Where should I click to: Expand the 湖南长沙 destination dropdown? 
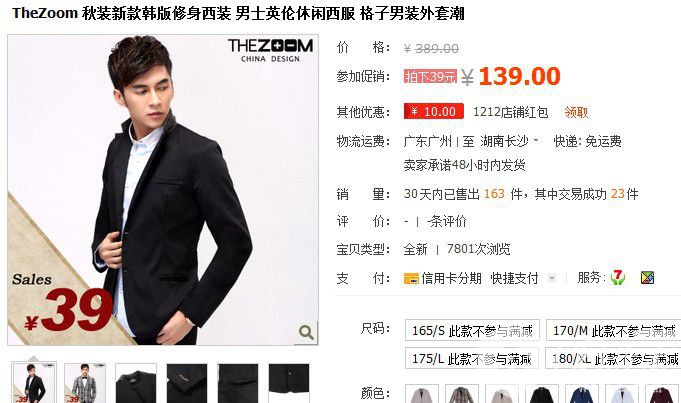536,141
